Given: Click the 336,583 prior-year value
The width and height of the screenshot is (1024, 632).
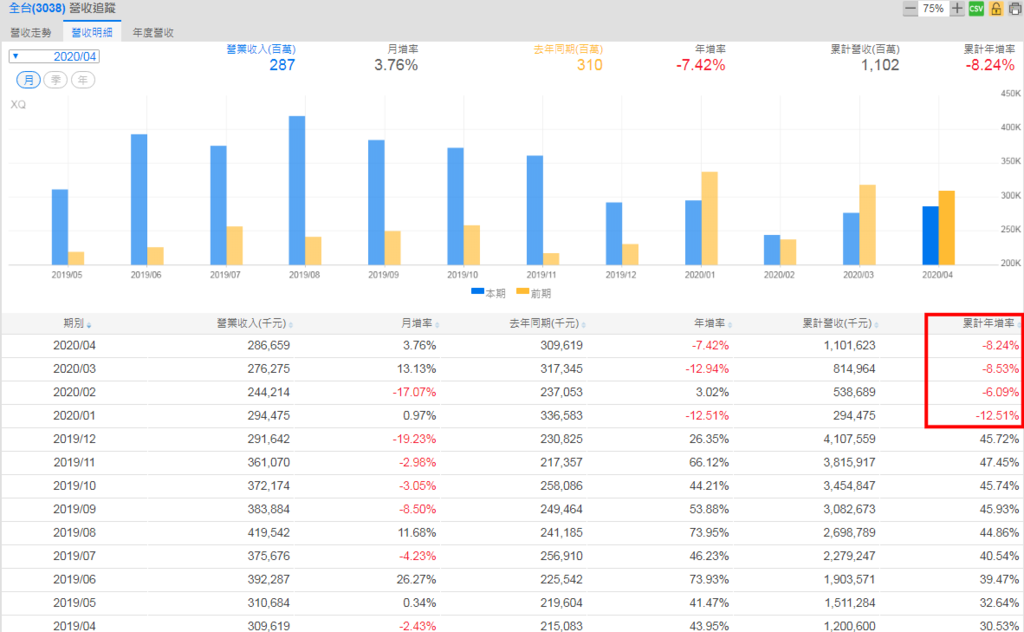Looking at the screenshot, I should click(561, 416).
